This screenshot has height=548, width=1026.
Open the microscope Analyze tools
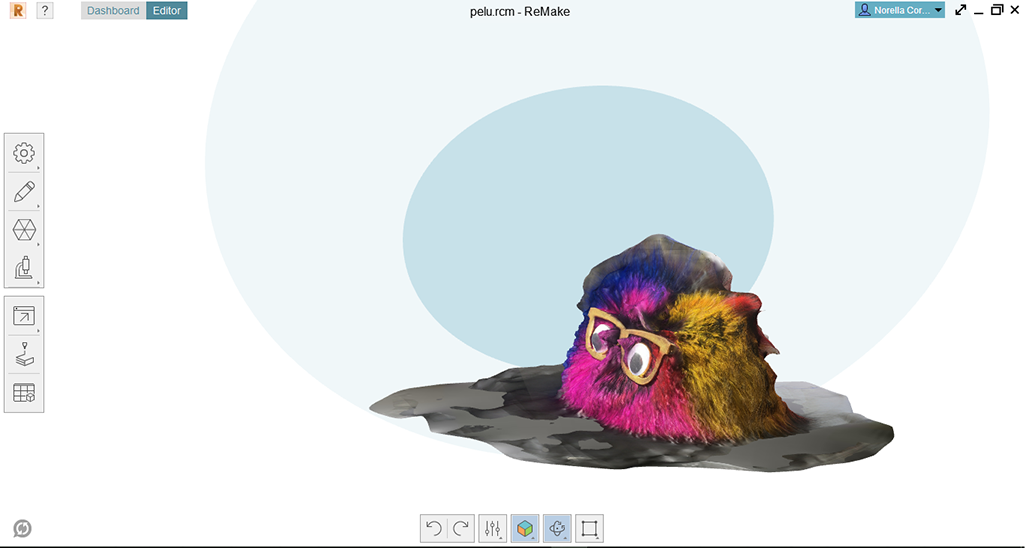click(24, 268)
